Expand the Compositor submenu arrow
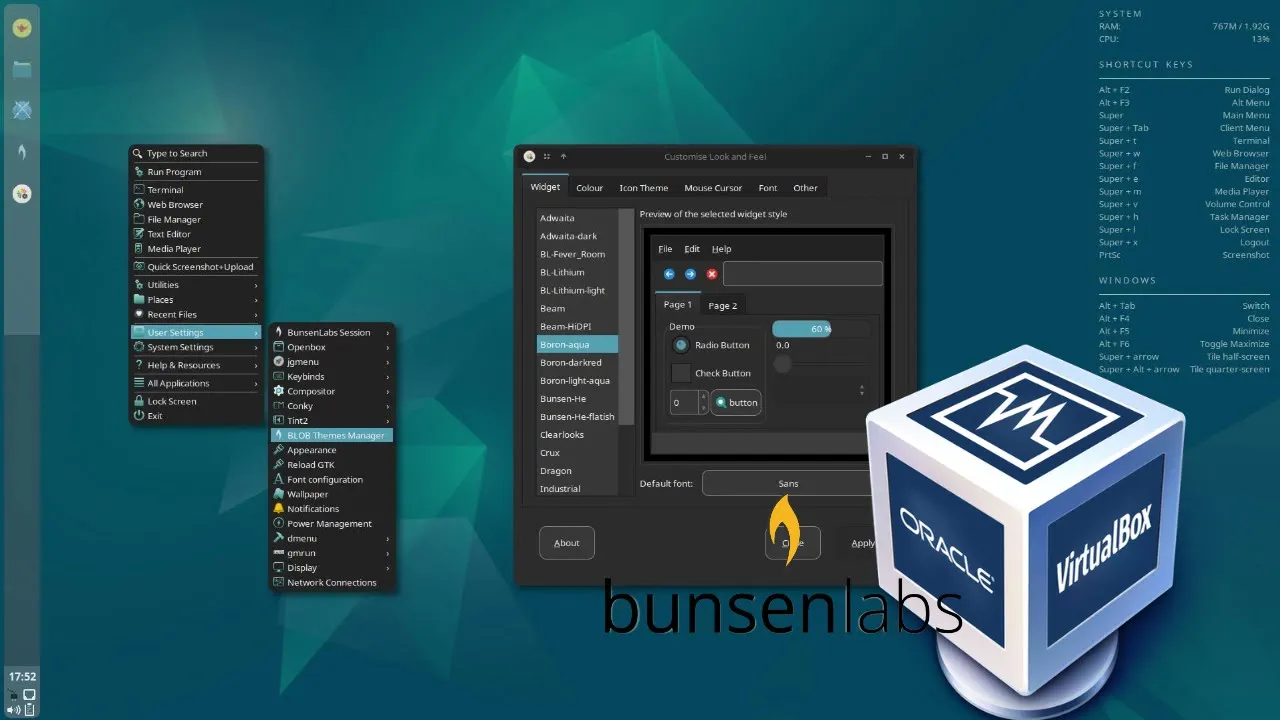The height and width of the screenshot is (720, 1280). [388, 391]
